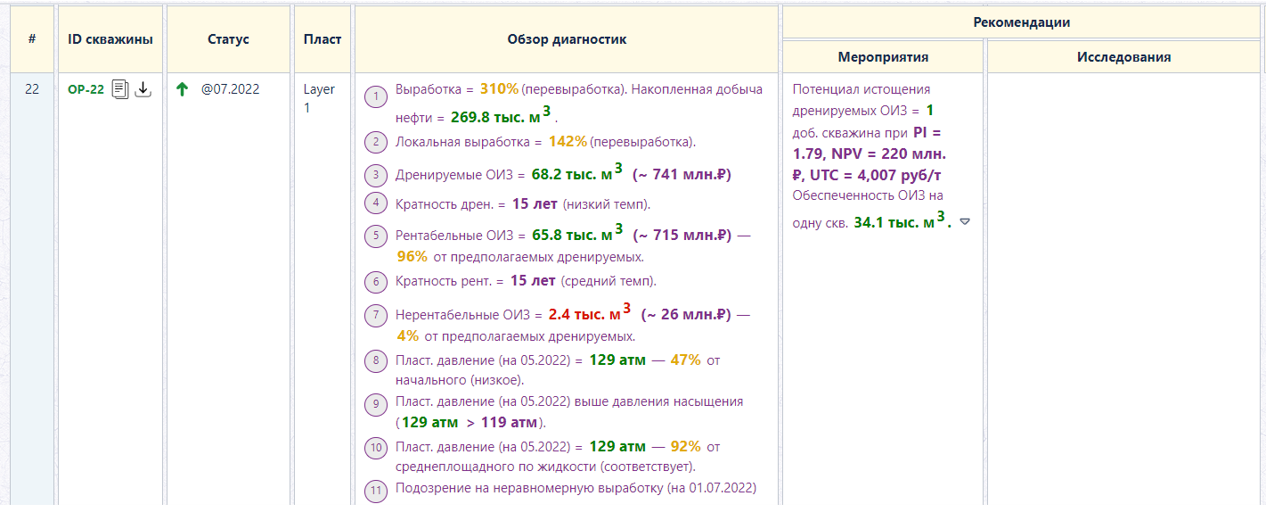Image resolution: width=1266 pixels, height=505 pixels.
Task: Click the Пласт column header
Action: [x=322, y=39]
